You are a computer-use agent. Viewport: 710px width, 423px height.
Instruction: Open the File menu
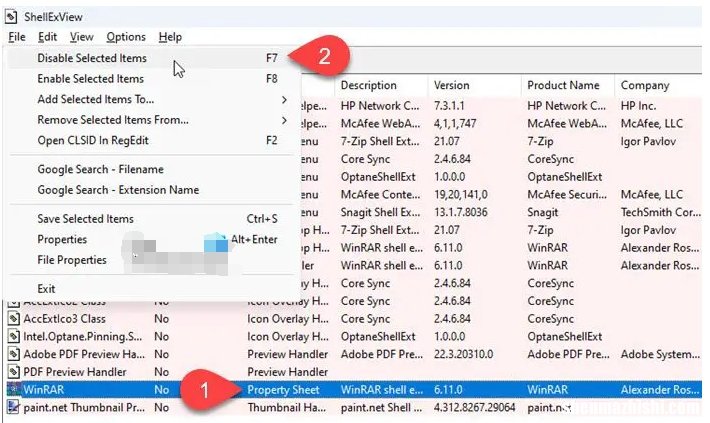point(17,37)
